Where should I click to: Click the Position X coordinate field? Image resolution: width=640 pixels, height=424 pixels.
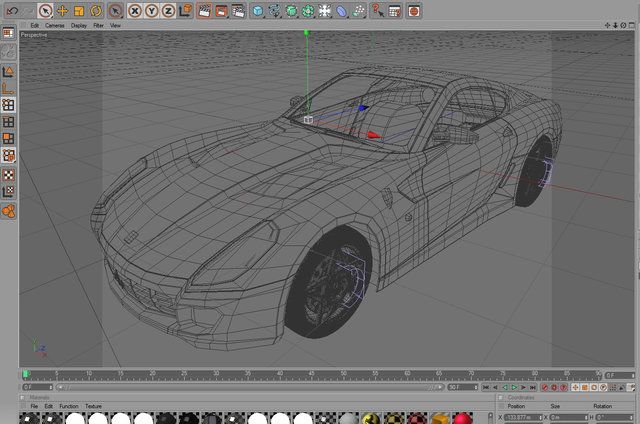coord(522,417)
